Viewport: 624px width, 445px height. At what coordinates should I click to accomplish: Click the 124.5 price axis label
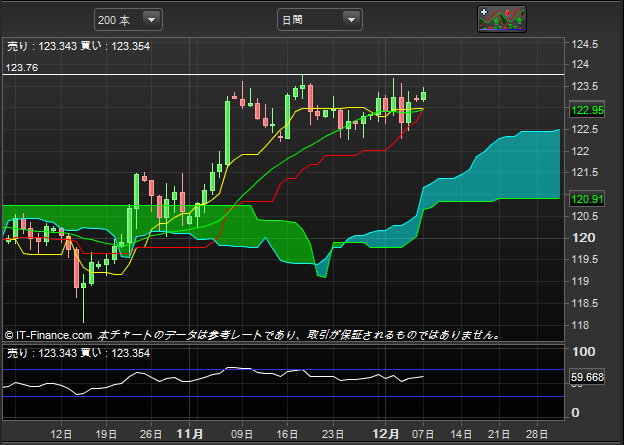[x=584, y=44]
